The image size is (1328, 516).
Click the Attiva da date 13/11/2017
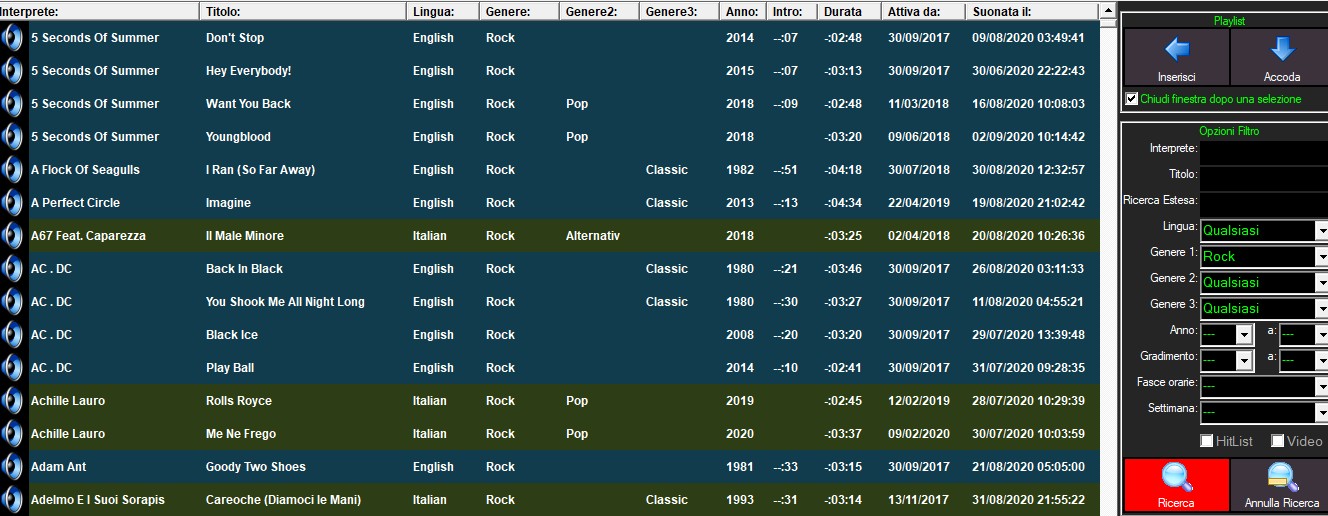[919, 500]
